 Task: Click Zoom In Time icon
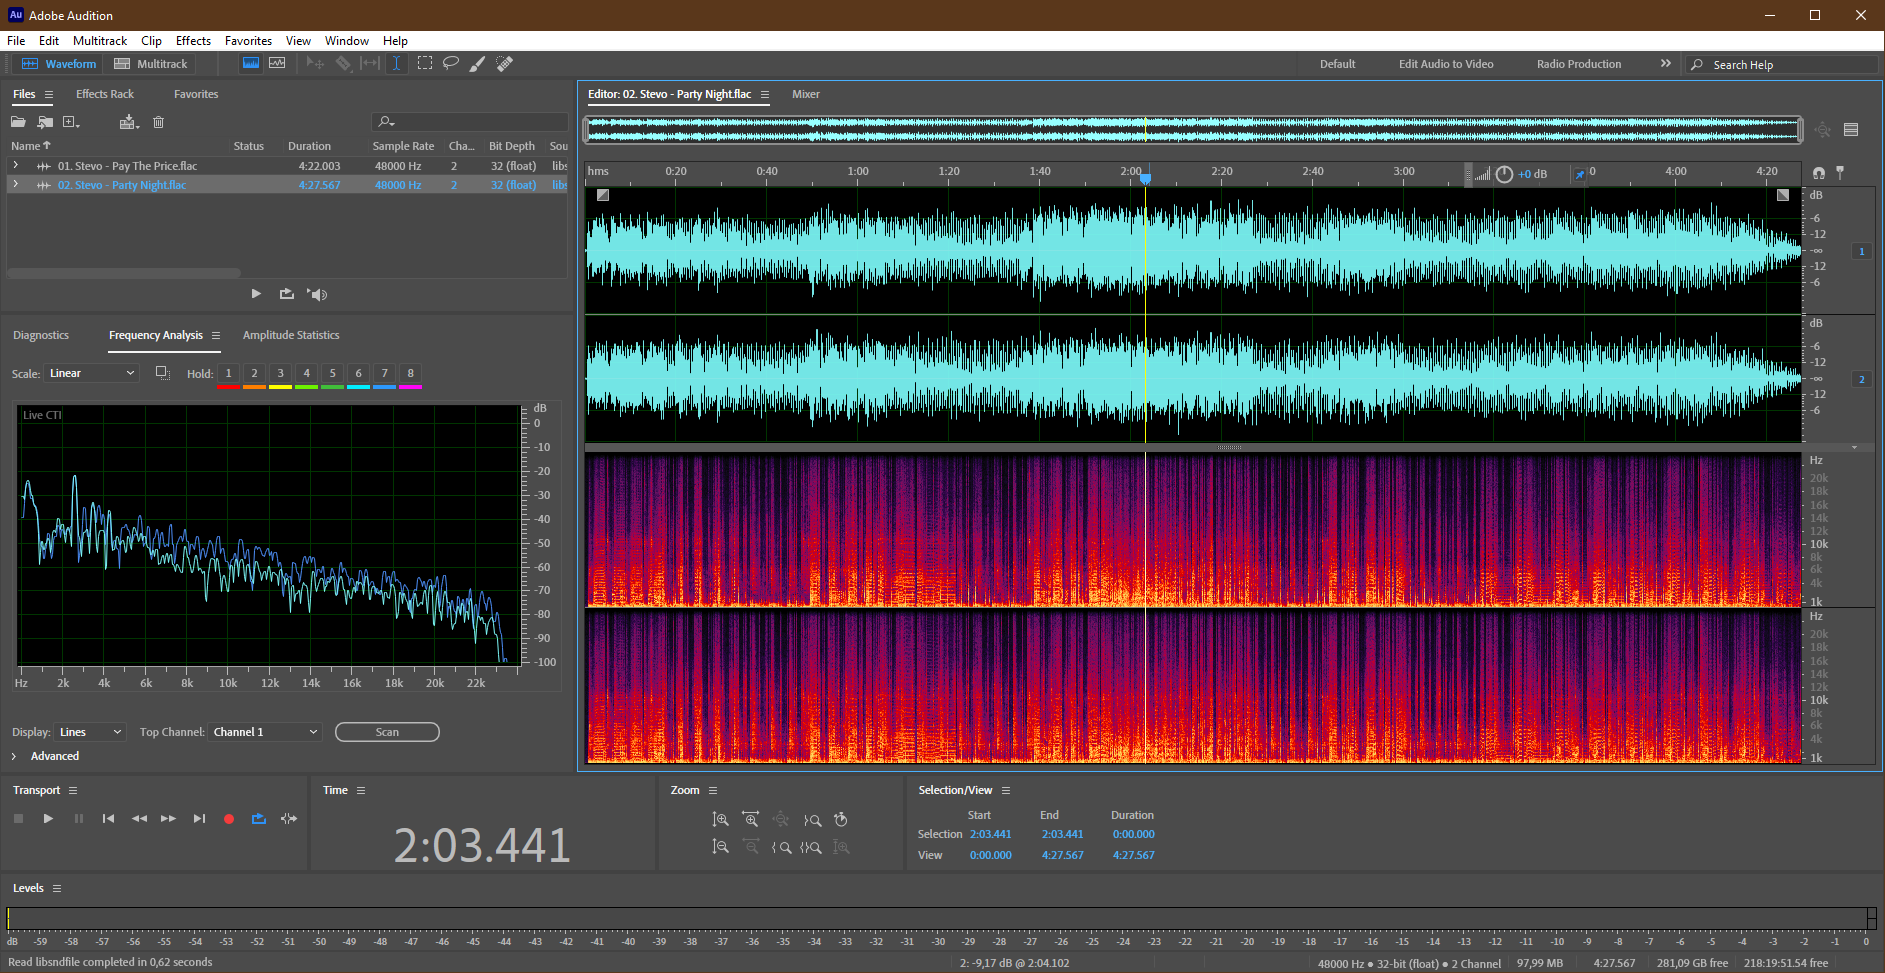coord(751,819)
